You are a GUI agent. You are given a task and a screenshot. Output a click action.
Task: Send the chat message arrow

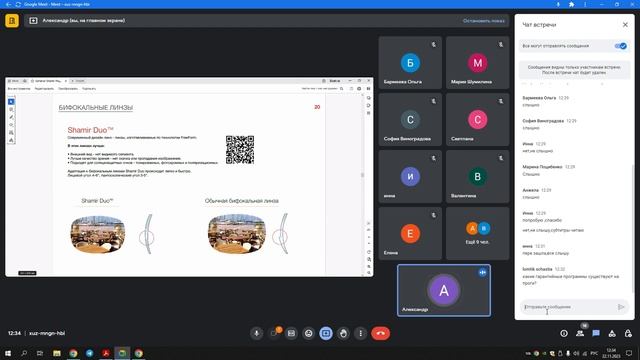point(621,307)
